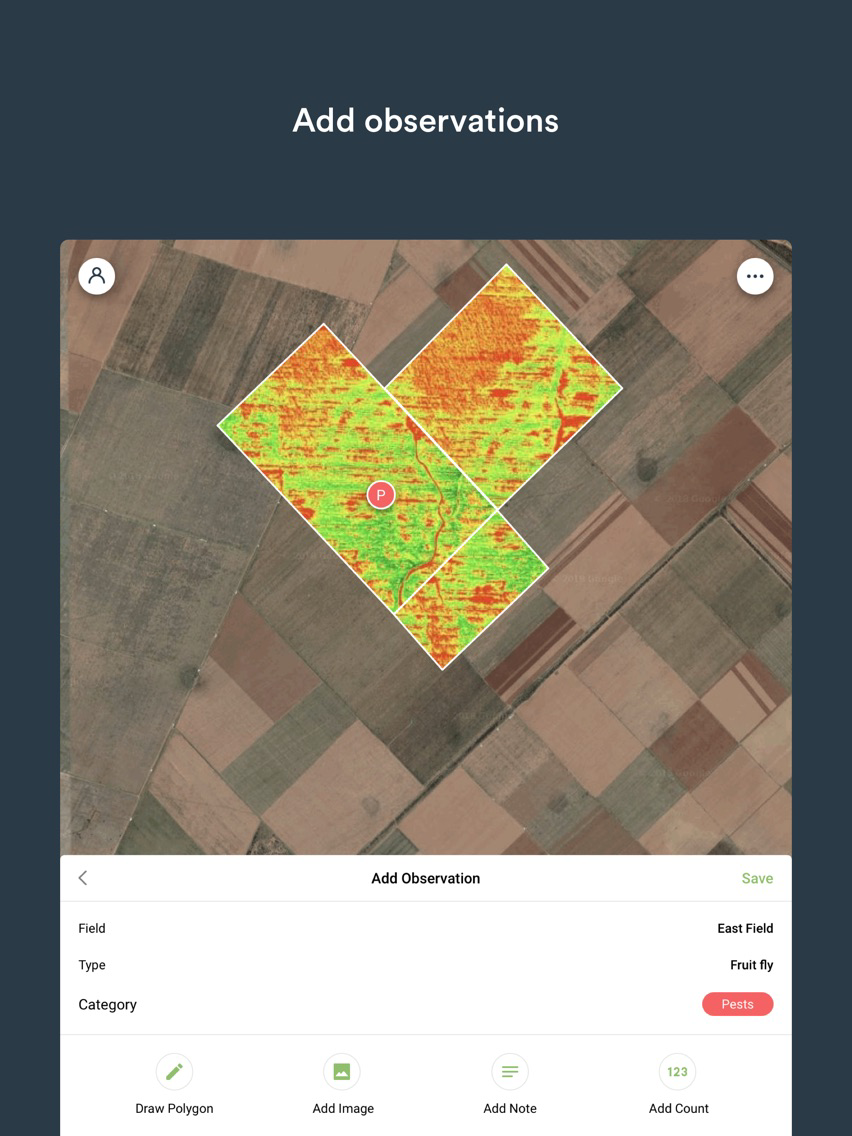This screenshot has height=1136, width=852.
Task: Click the Add Count label
Action: [x=679, y=1108]
